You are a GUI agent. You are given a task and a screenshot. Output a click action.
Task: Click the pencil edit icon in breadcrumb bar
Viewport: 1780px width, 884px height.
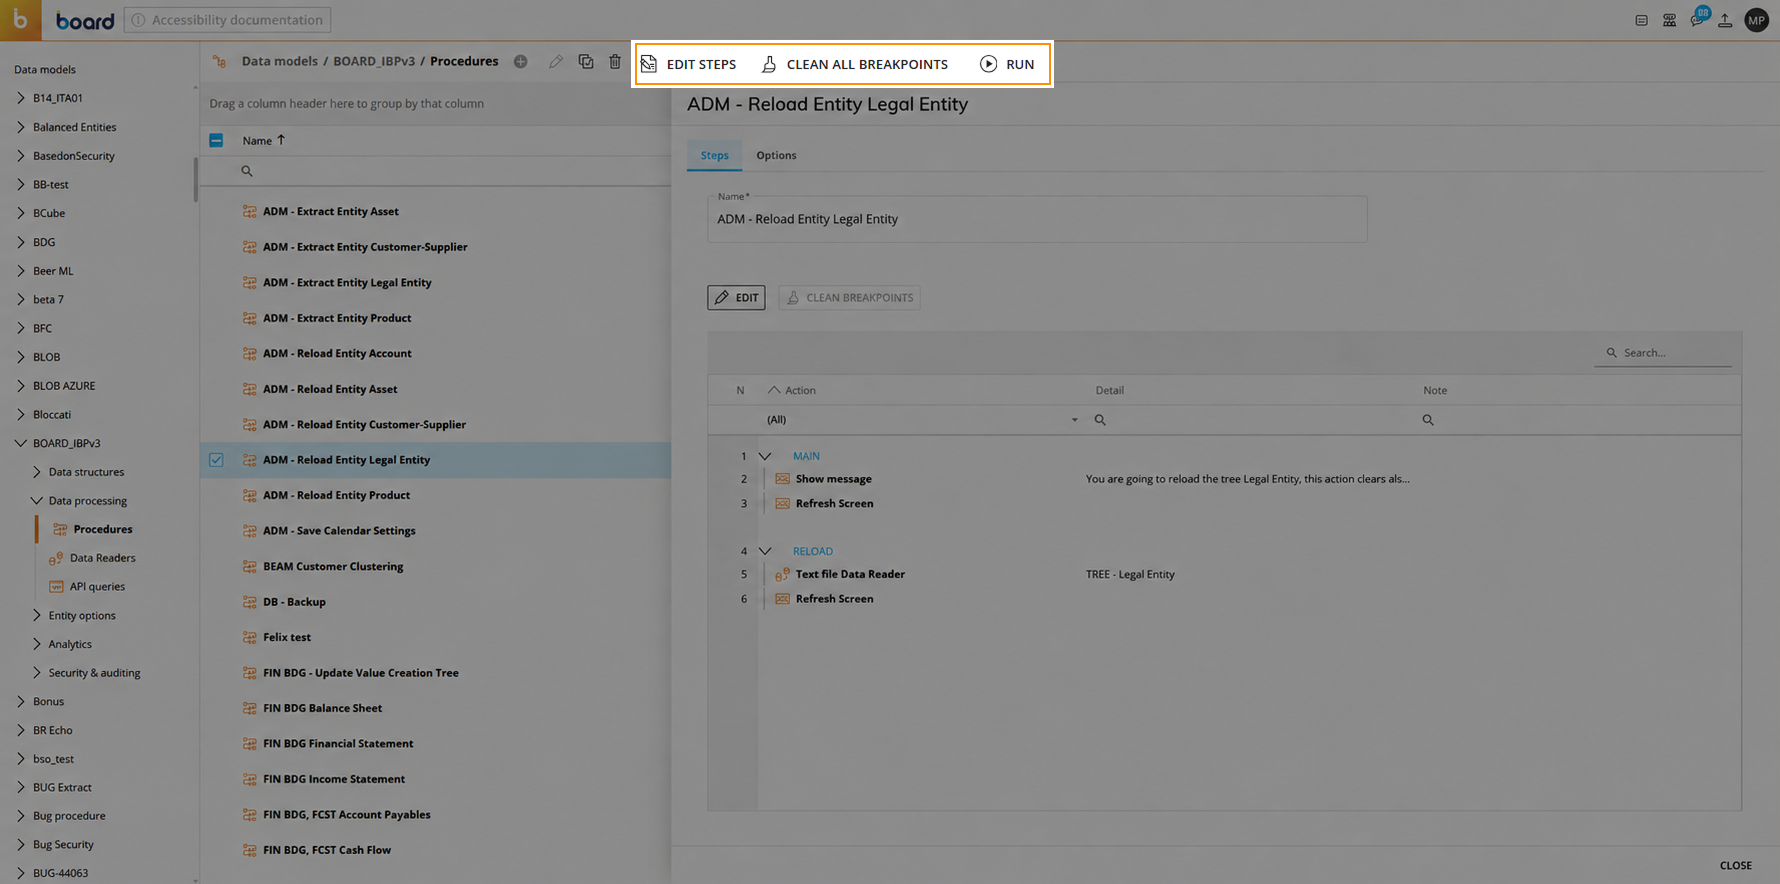click(x=556, y=62)
